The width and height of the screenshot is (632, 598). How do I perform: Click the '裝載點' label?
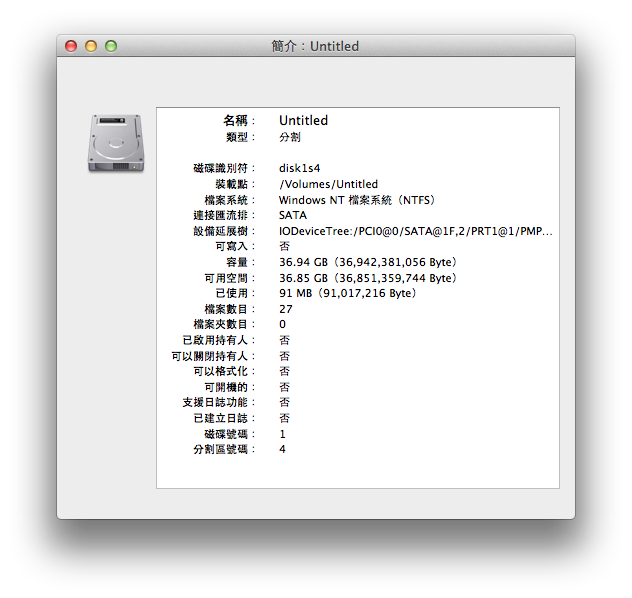(235, 184)
